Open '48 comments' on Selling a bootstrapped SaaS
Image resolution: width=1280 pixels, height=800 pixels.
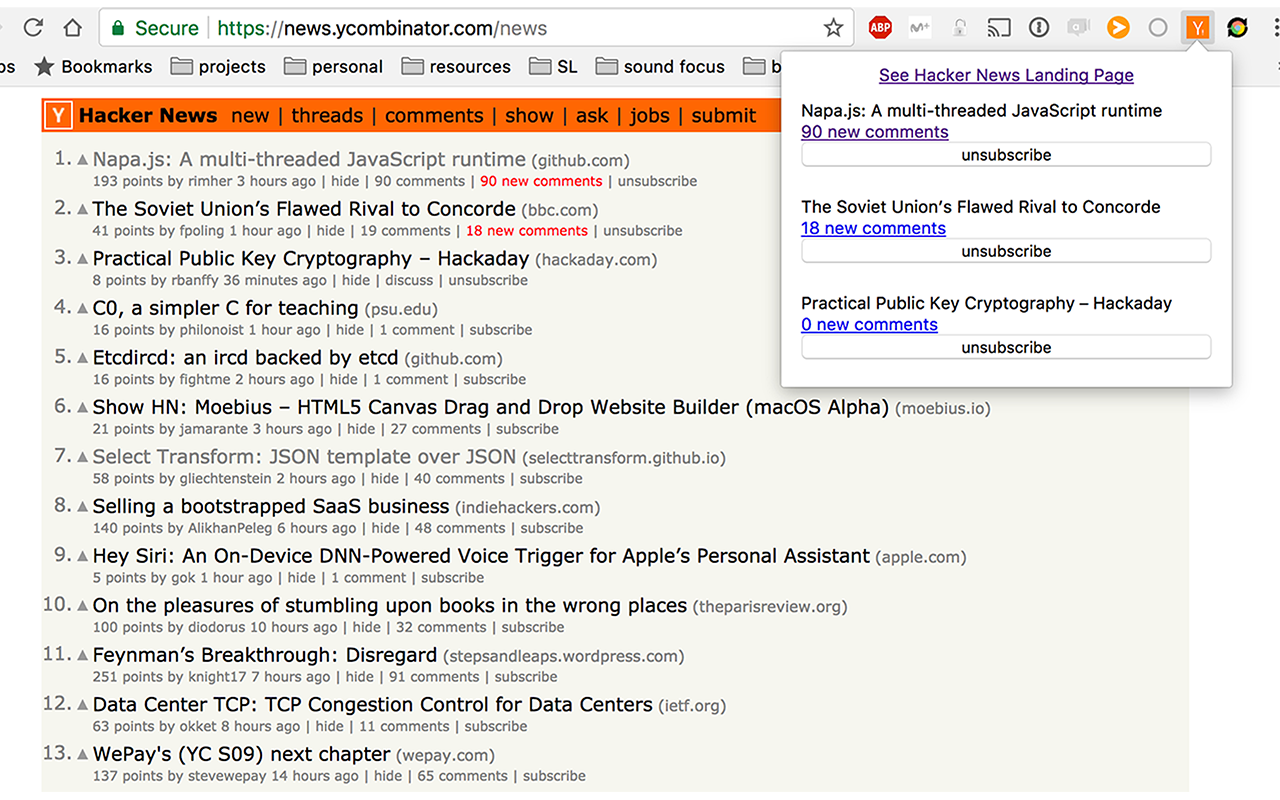[458, 528]
